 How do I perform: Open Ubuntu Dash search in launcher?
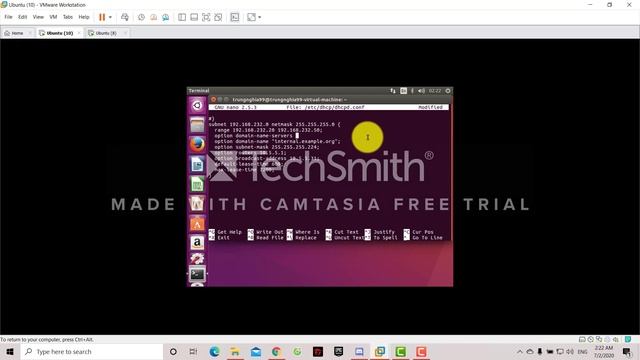pyautogui.click(x=197, y=106)
